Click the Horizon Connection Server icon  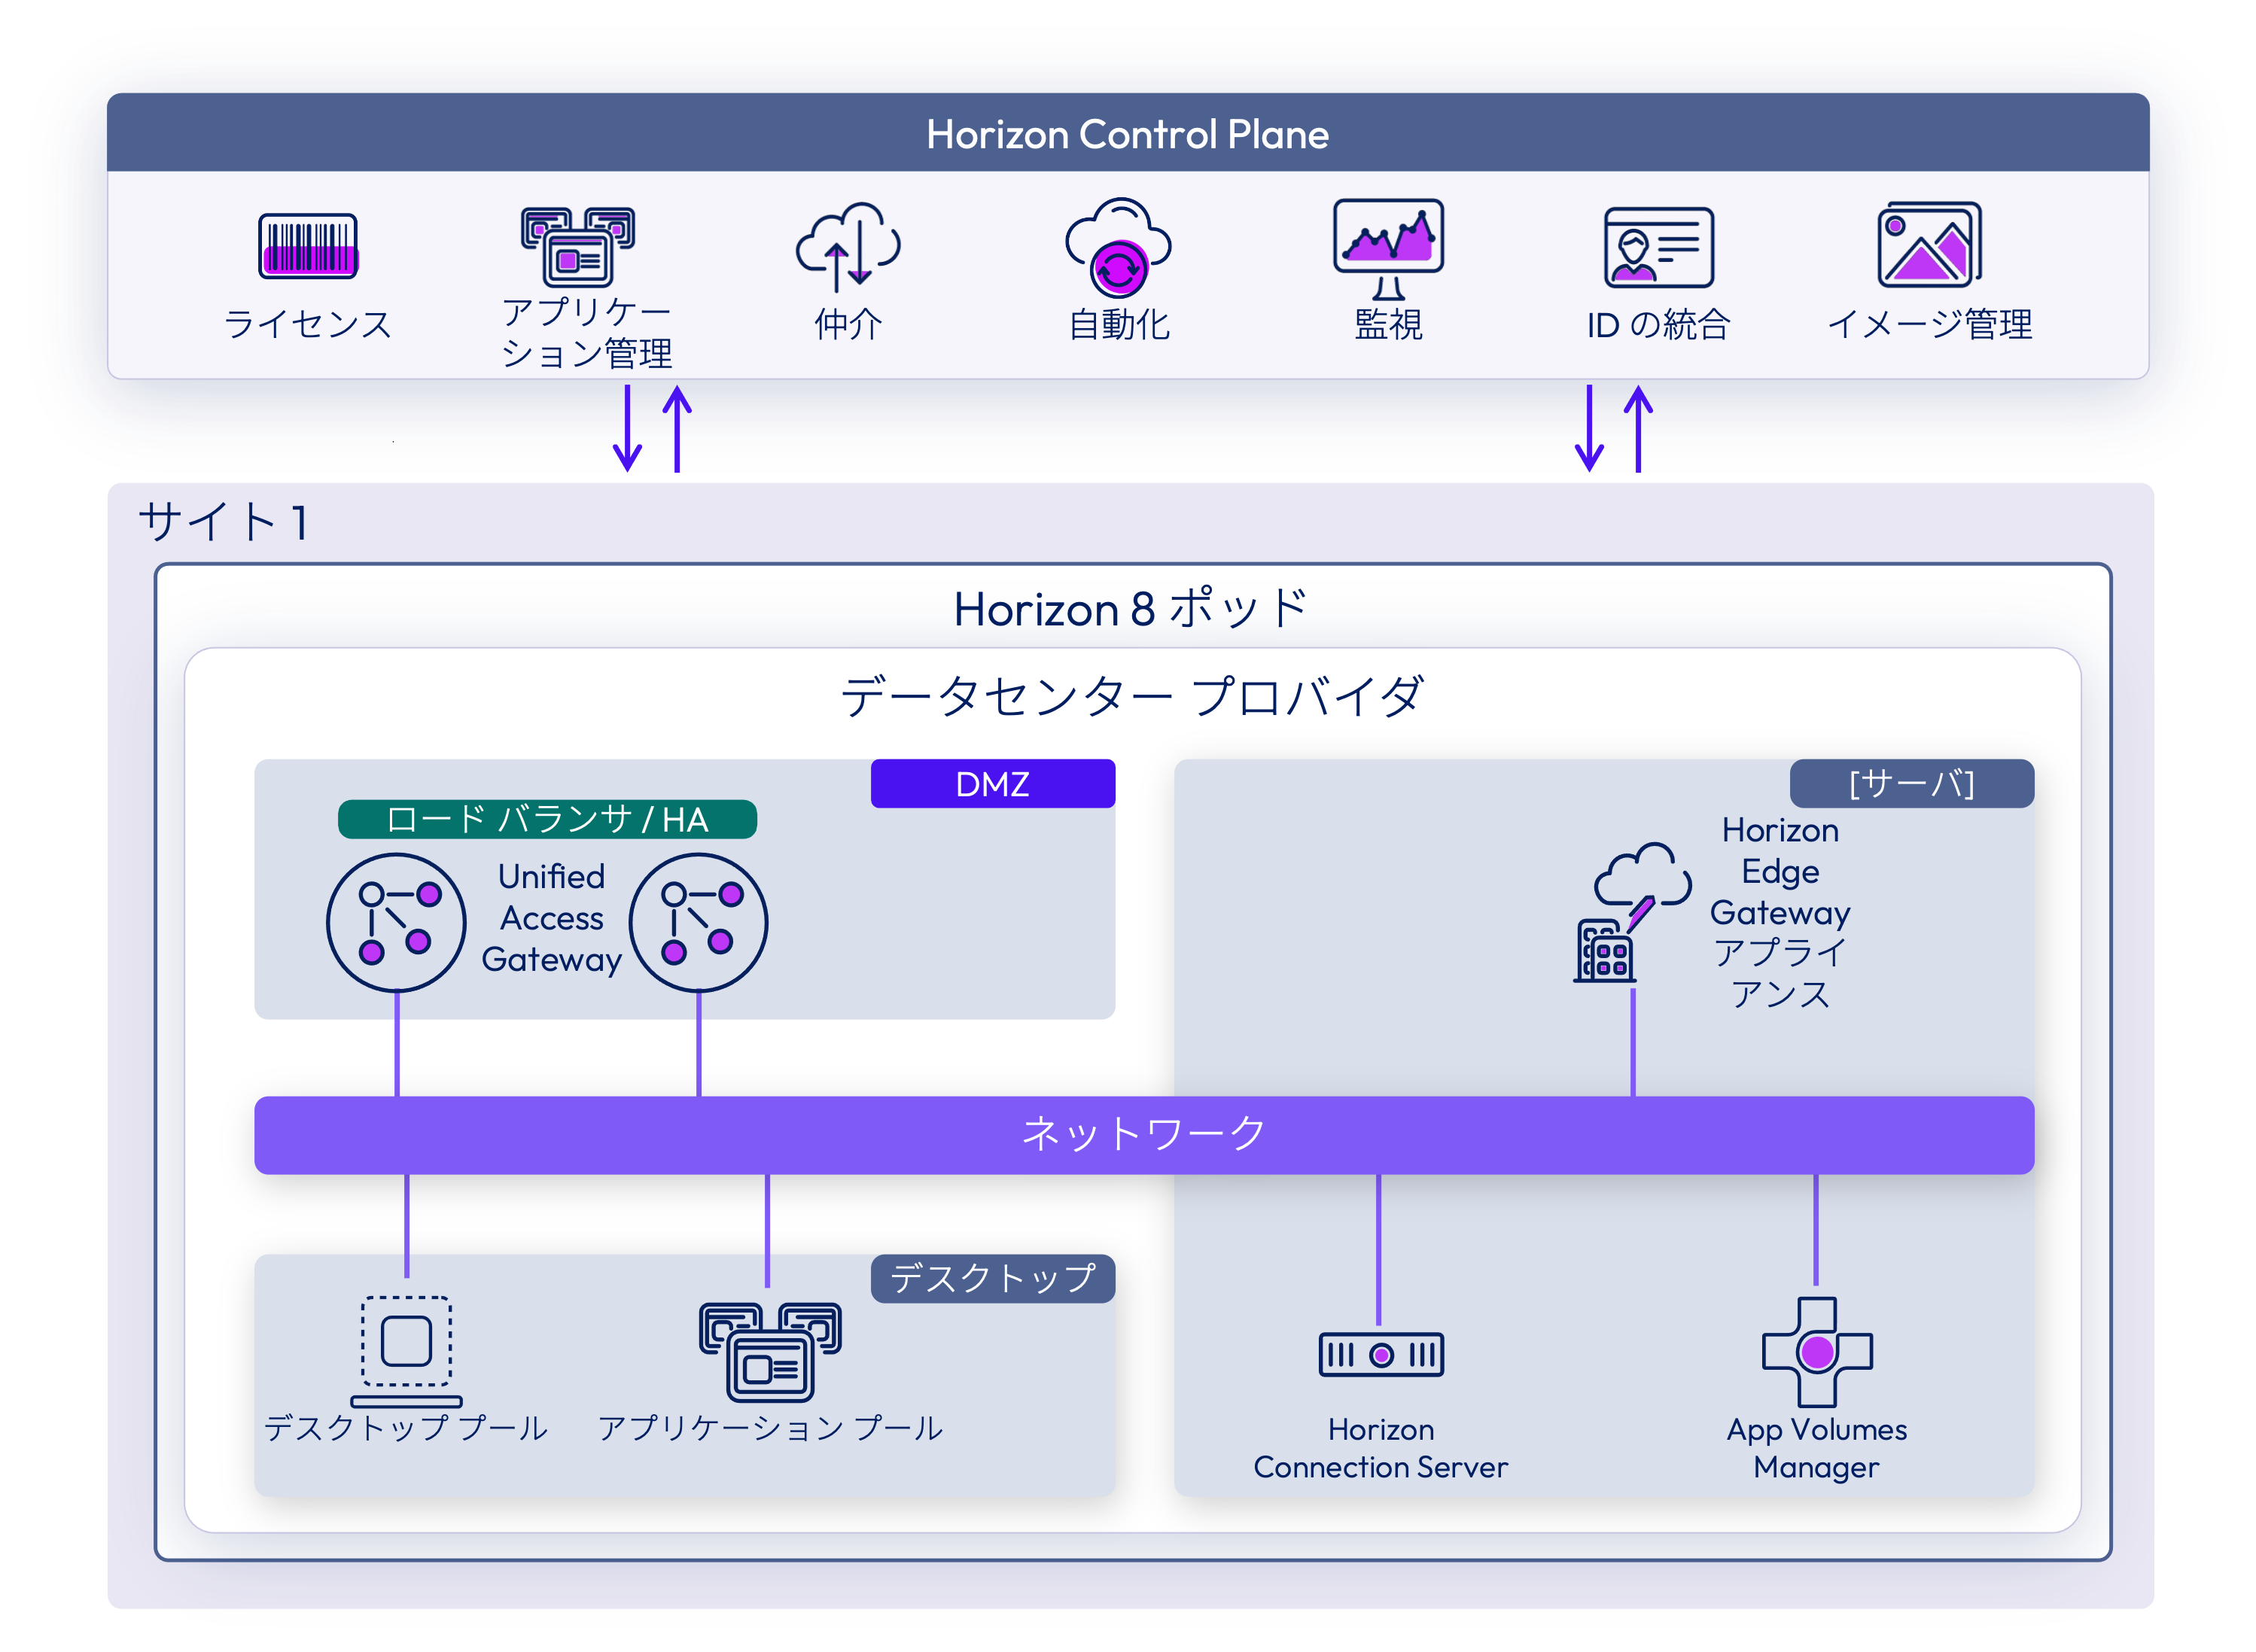tap(1381, 1354)
